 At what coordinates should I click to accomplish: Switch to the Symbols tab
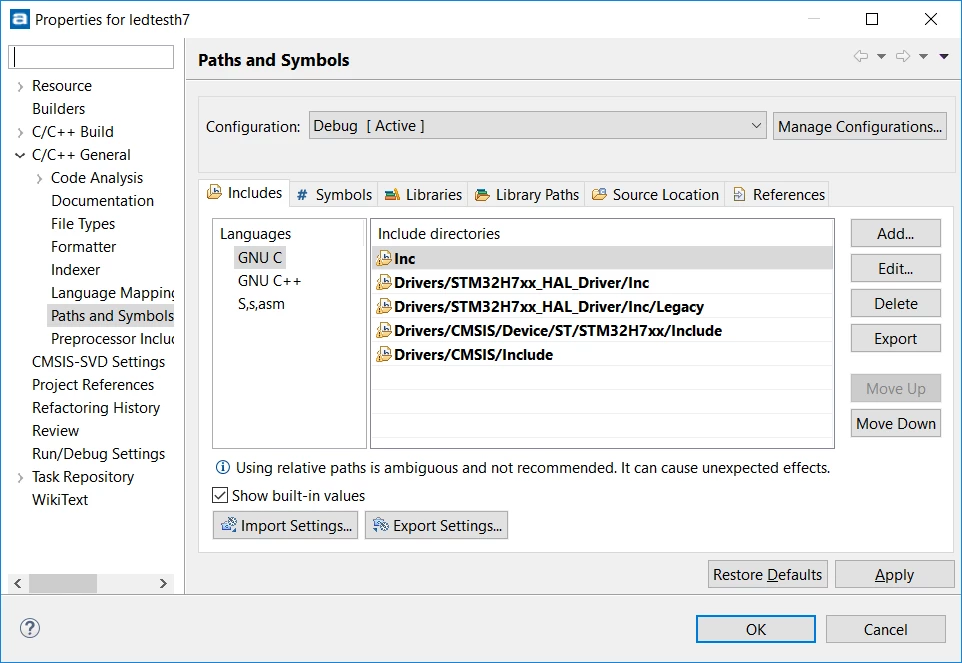pos(334,194)
